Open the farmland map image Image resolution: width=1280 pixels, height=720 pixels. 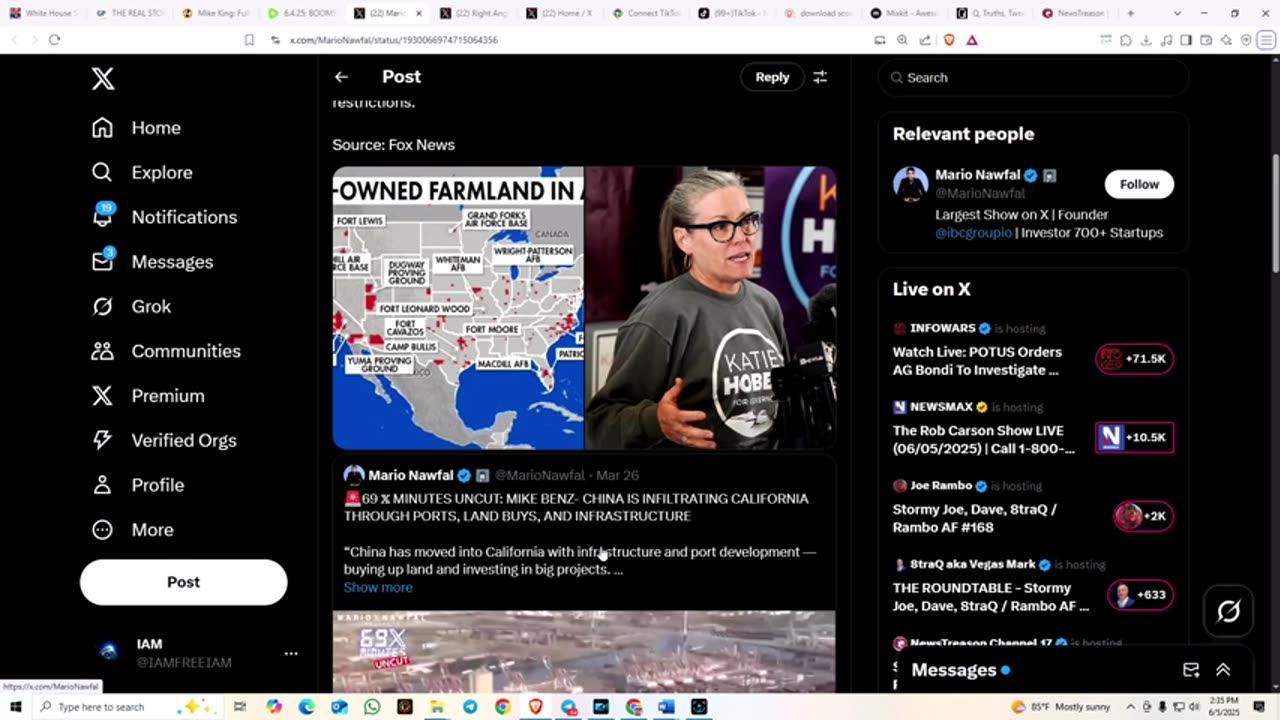[458, 308]
